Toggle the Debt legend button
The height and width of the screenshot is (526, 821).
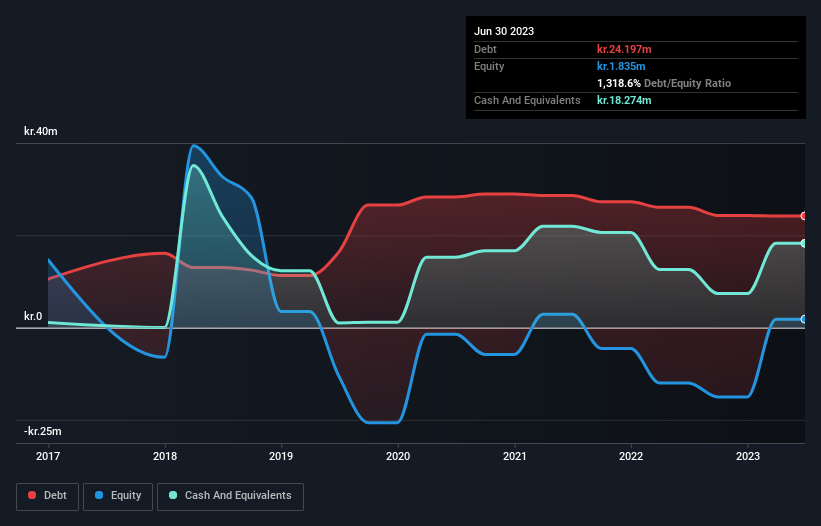(48, 496)
